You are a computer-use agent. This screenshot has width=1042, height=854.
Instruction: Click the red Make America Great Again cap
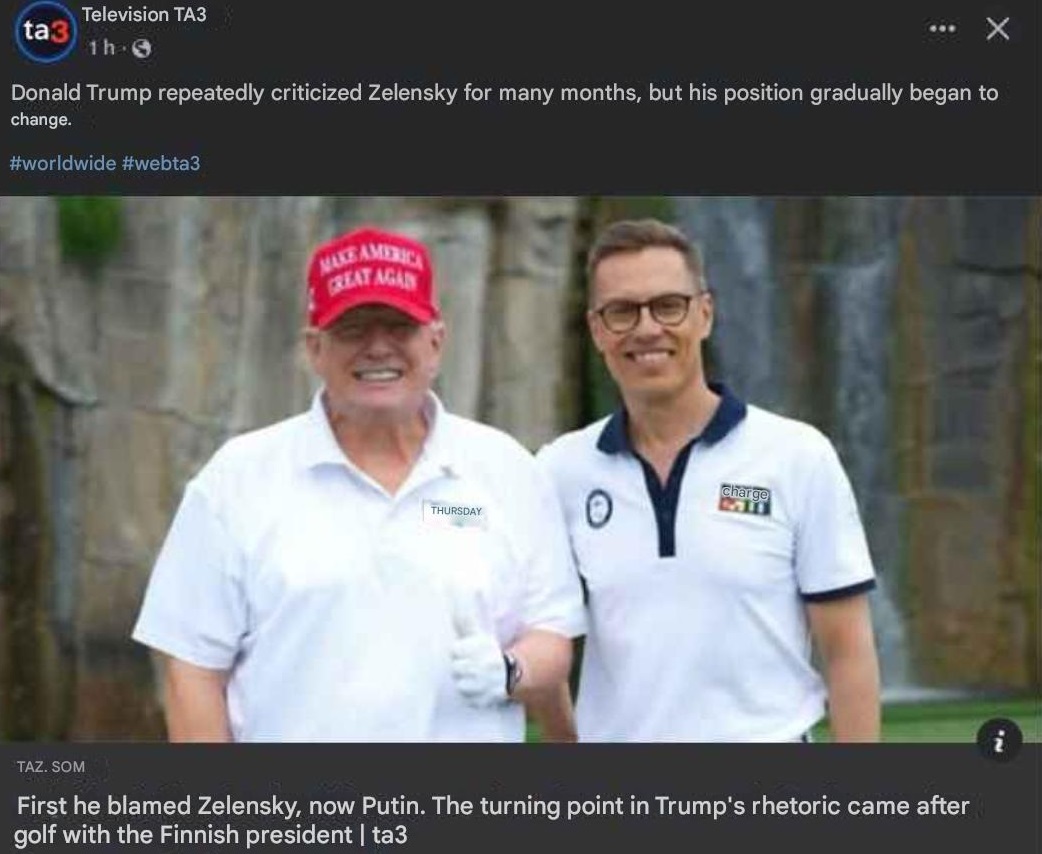pos(372,276)
